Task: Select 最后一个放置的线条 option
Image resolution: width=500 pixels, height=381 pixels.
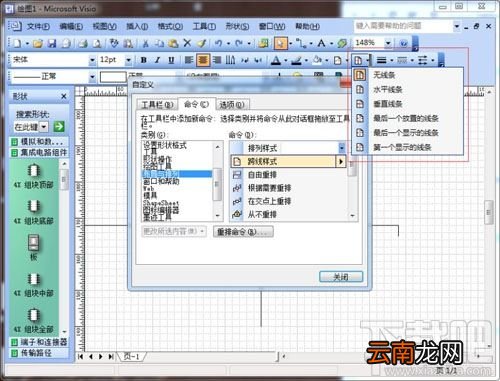Action: [407, 118]
